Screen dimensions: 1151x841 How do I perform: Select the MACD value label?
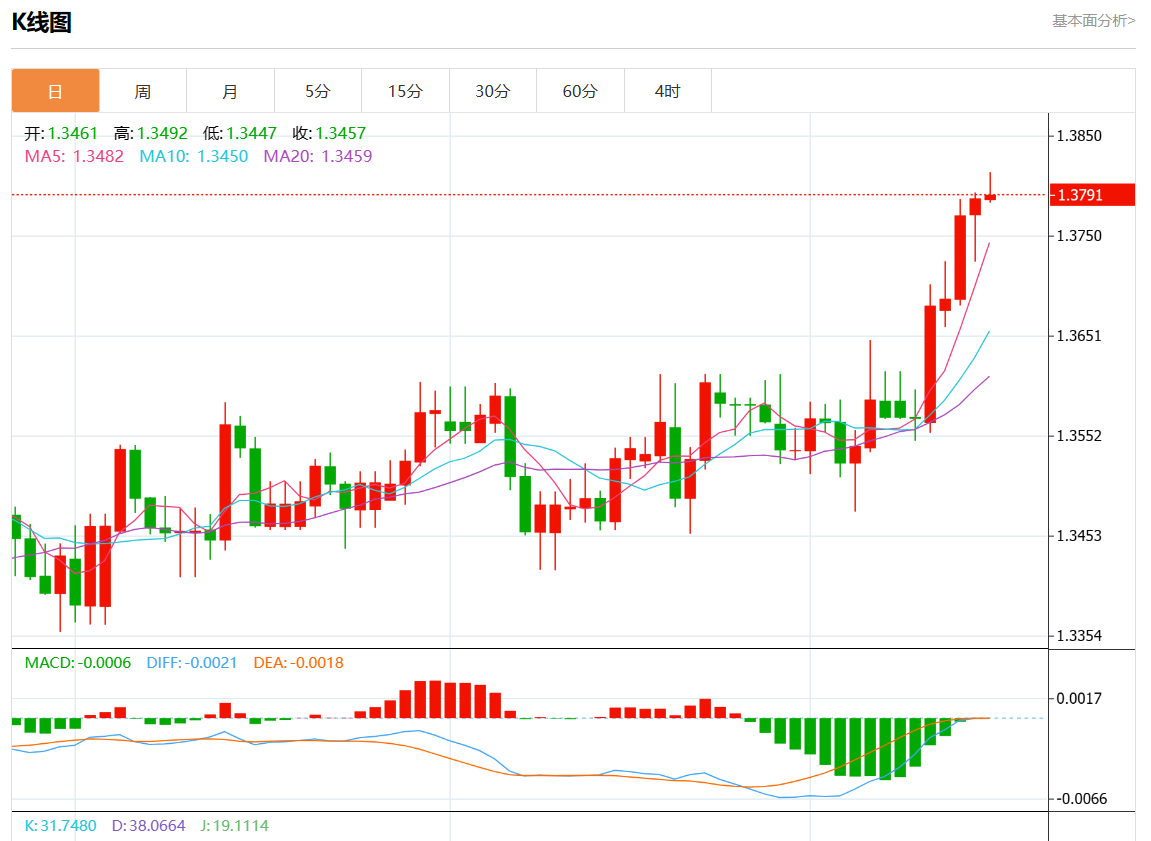(78, 662)
